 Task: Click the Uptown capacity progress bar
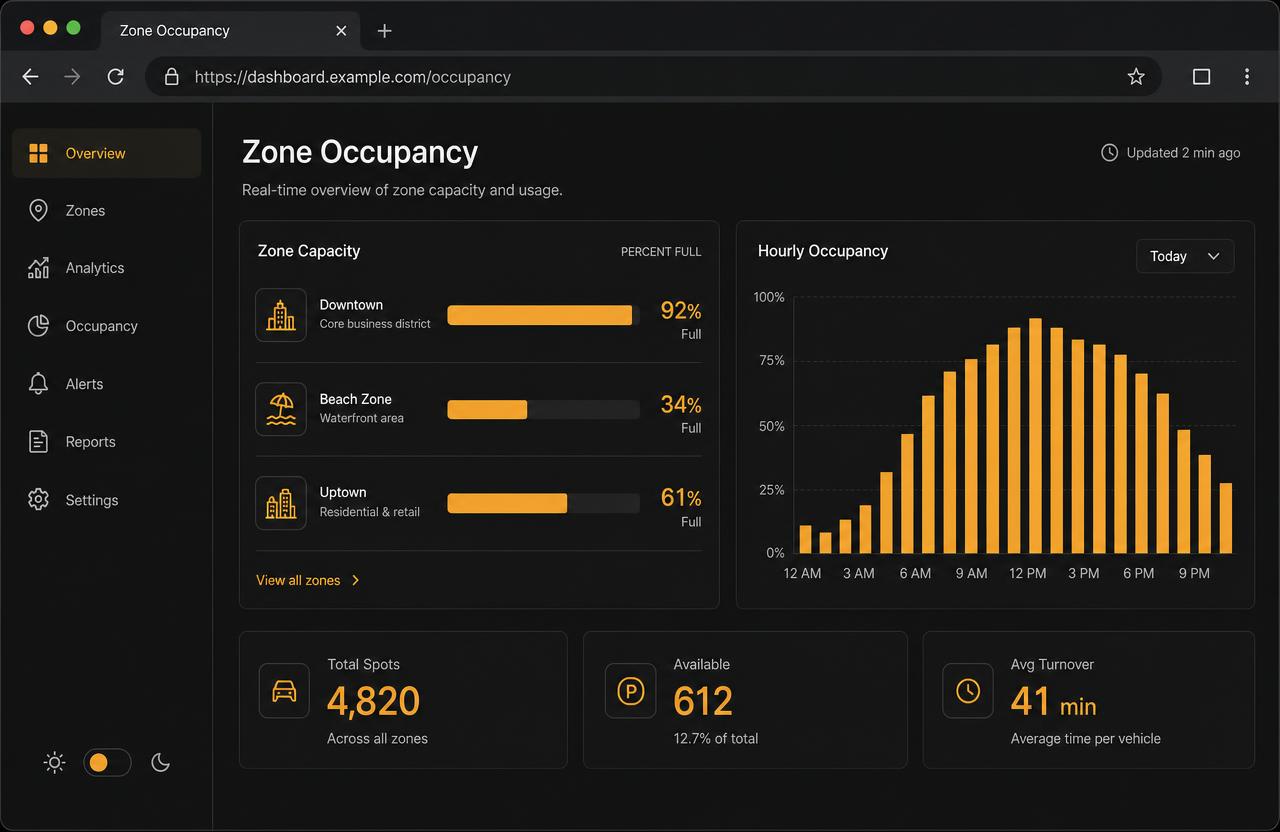[543, 503]
